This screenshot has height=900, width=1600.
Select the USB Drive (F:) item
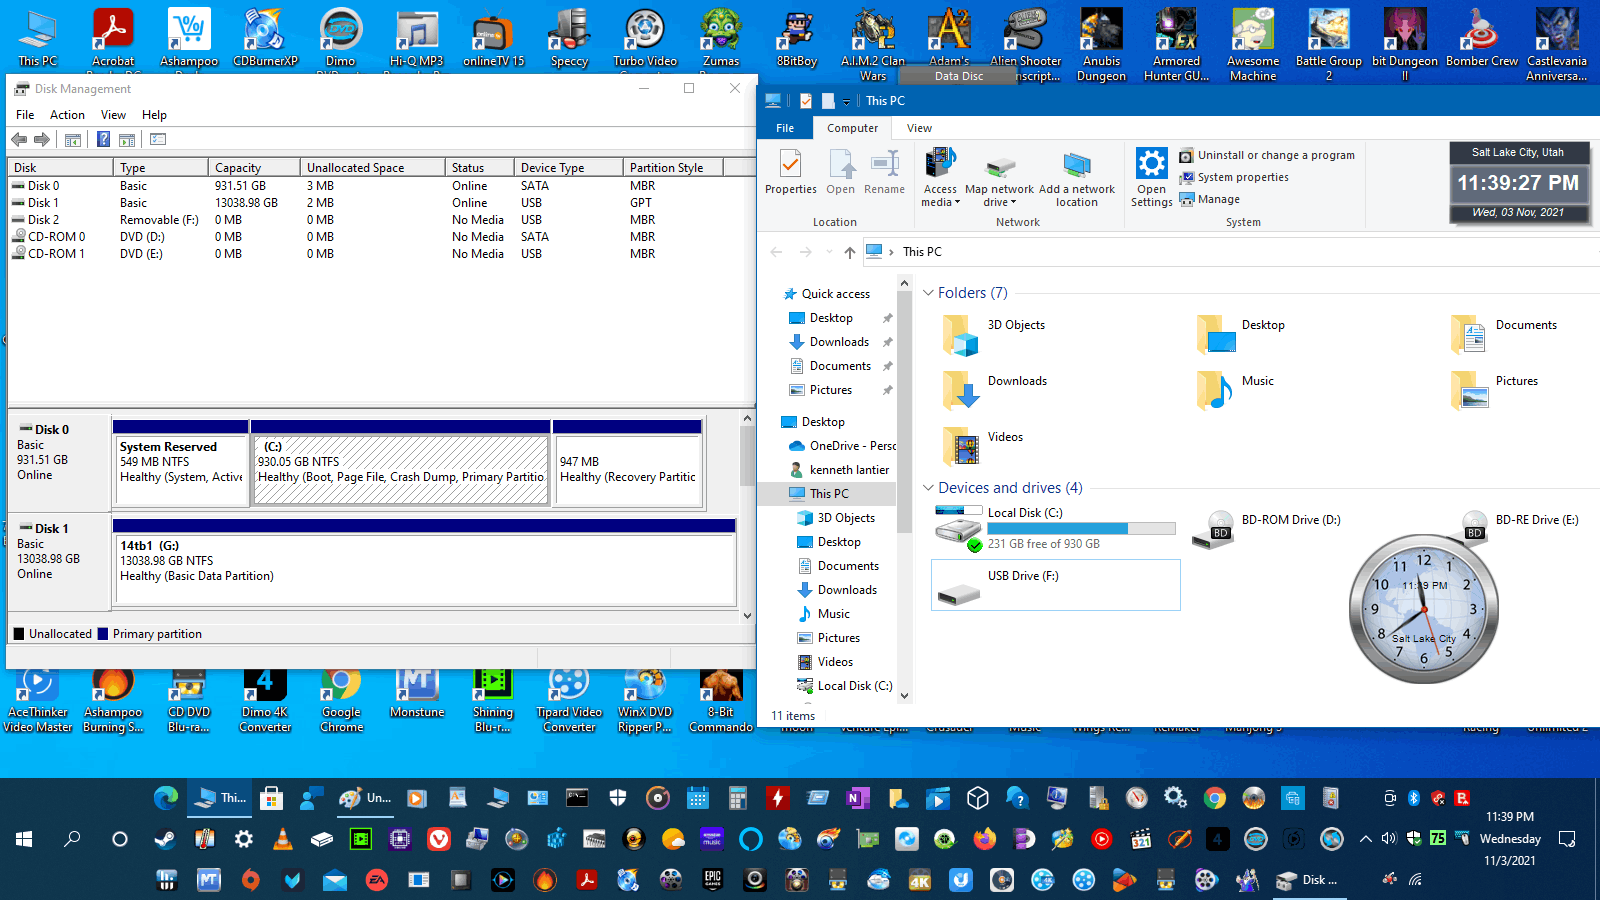[x=1055, y=585]
